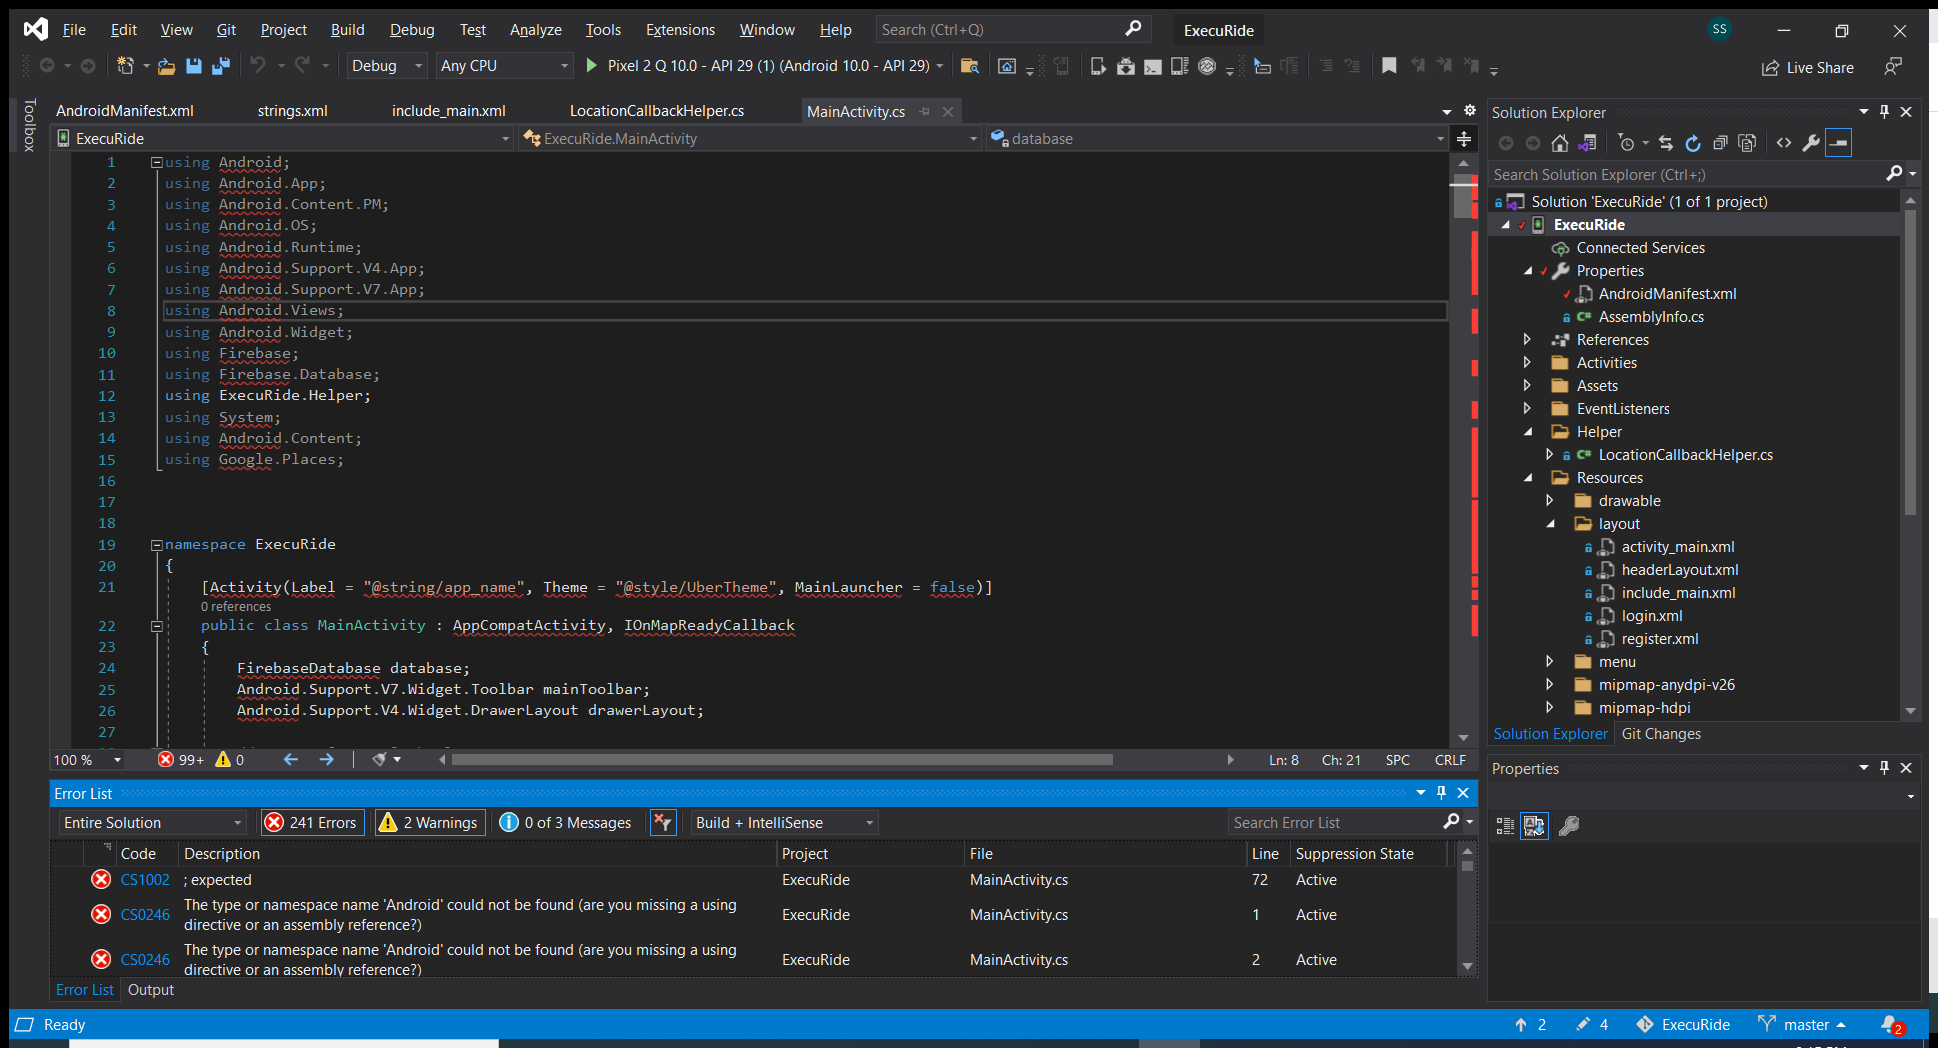Image resolution: width=1938 pixels, height=1048 pixels.
Task: Click the Live Share button
Action: tap(1807, 67)
